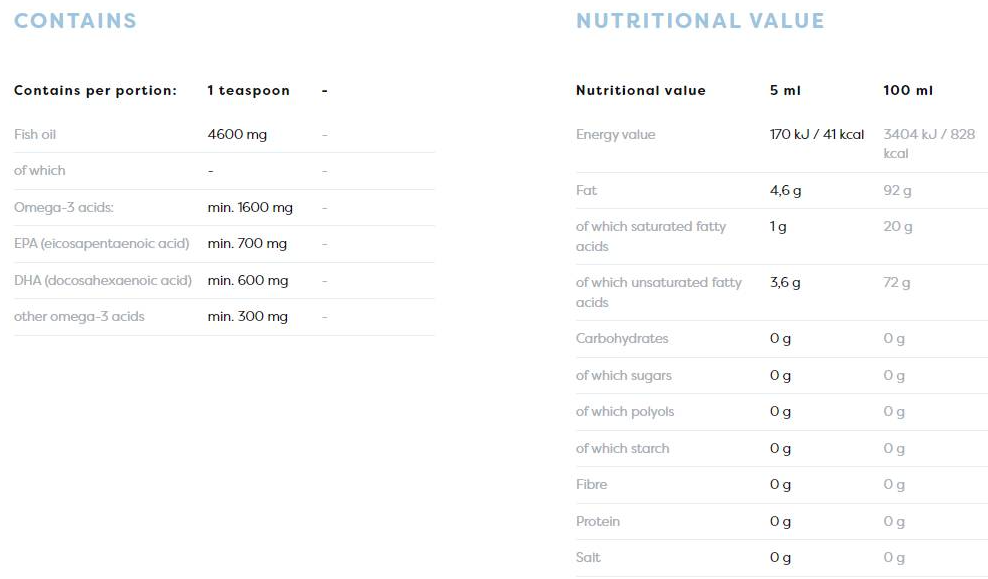
Task: Select the other omega-3 acids label
Action: 79,316
